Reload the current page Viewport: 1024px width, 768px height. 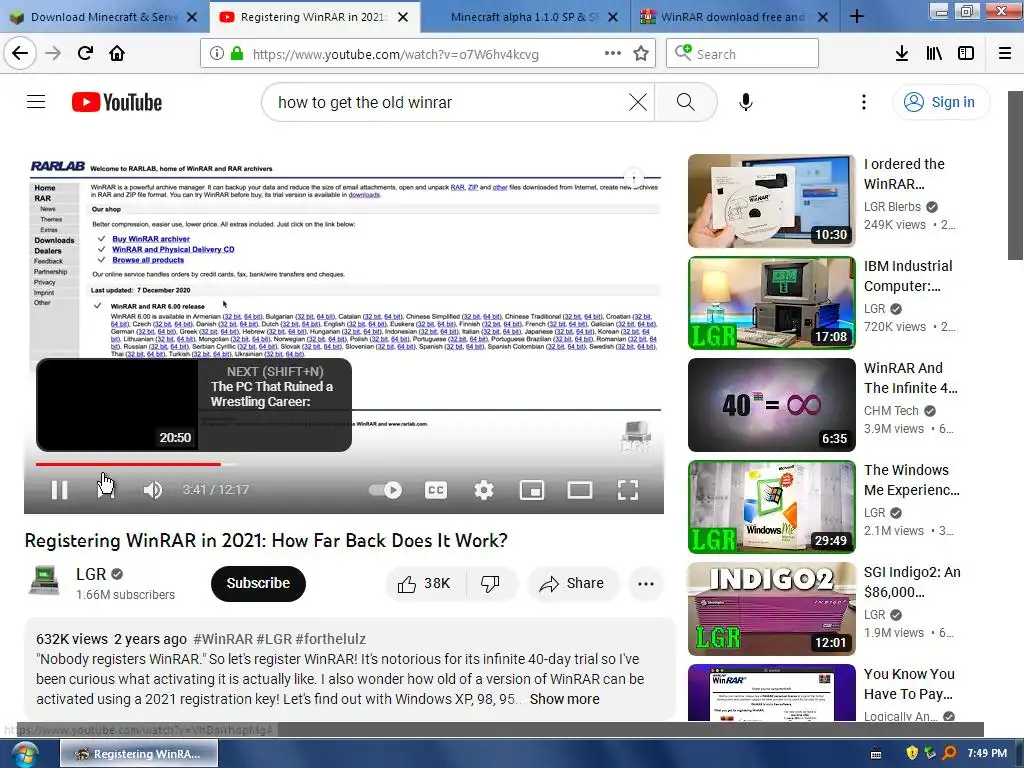(85, 53)
